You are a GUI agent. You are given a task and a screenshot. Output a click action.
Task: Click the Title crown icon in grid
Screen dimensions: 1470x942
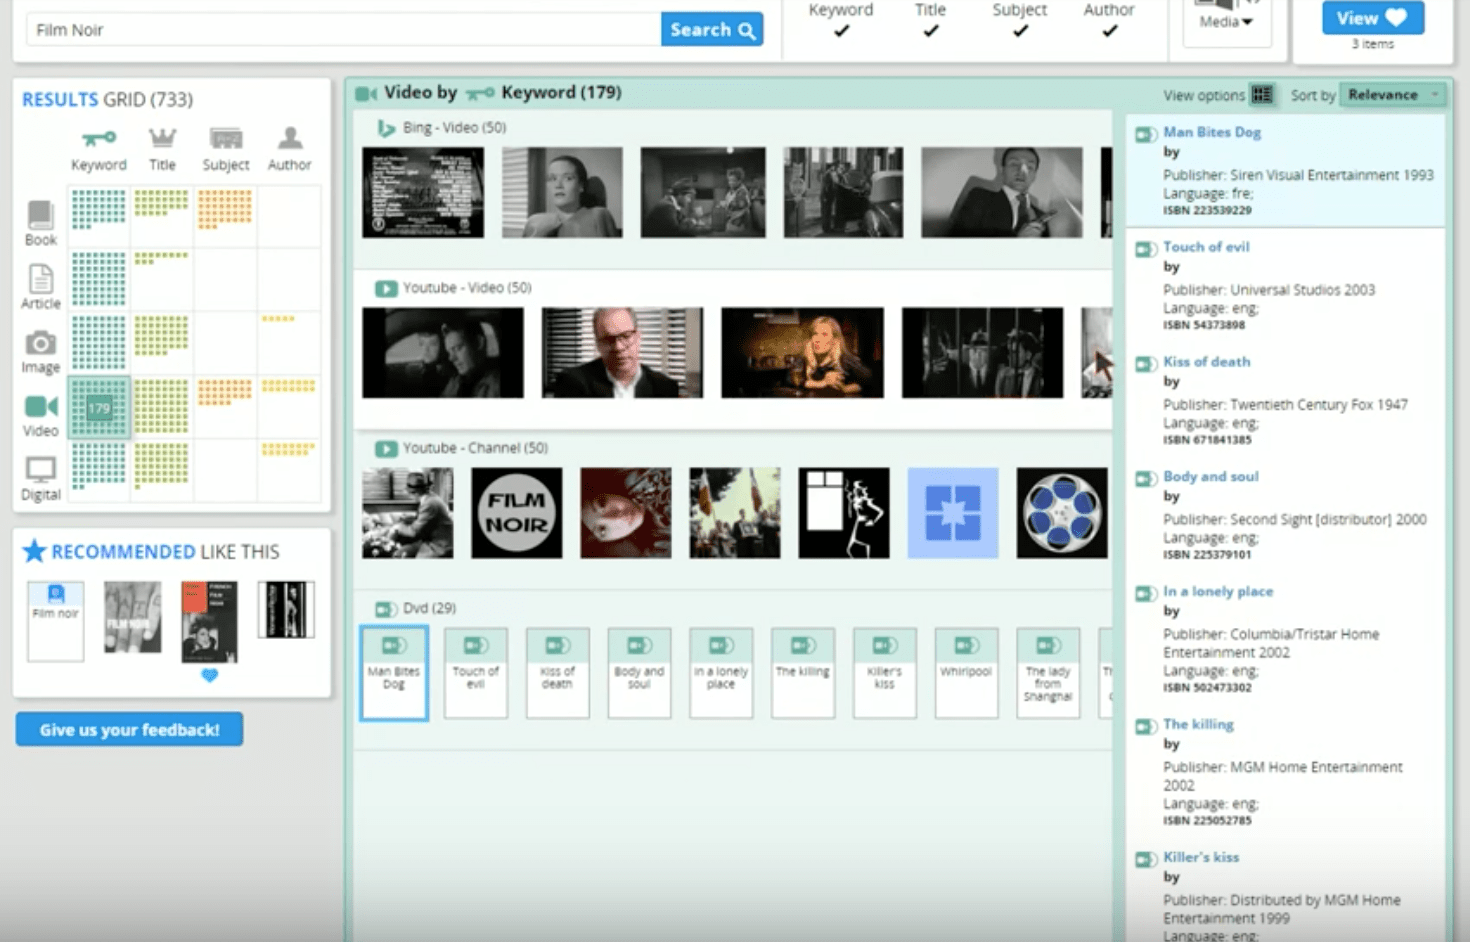(x=162, y=138)
